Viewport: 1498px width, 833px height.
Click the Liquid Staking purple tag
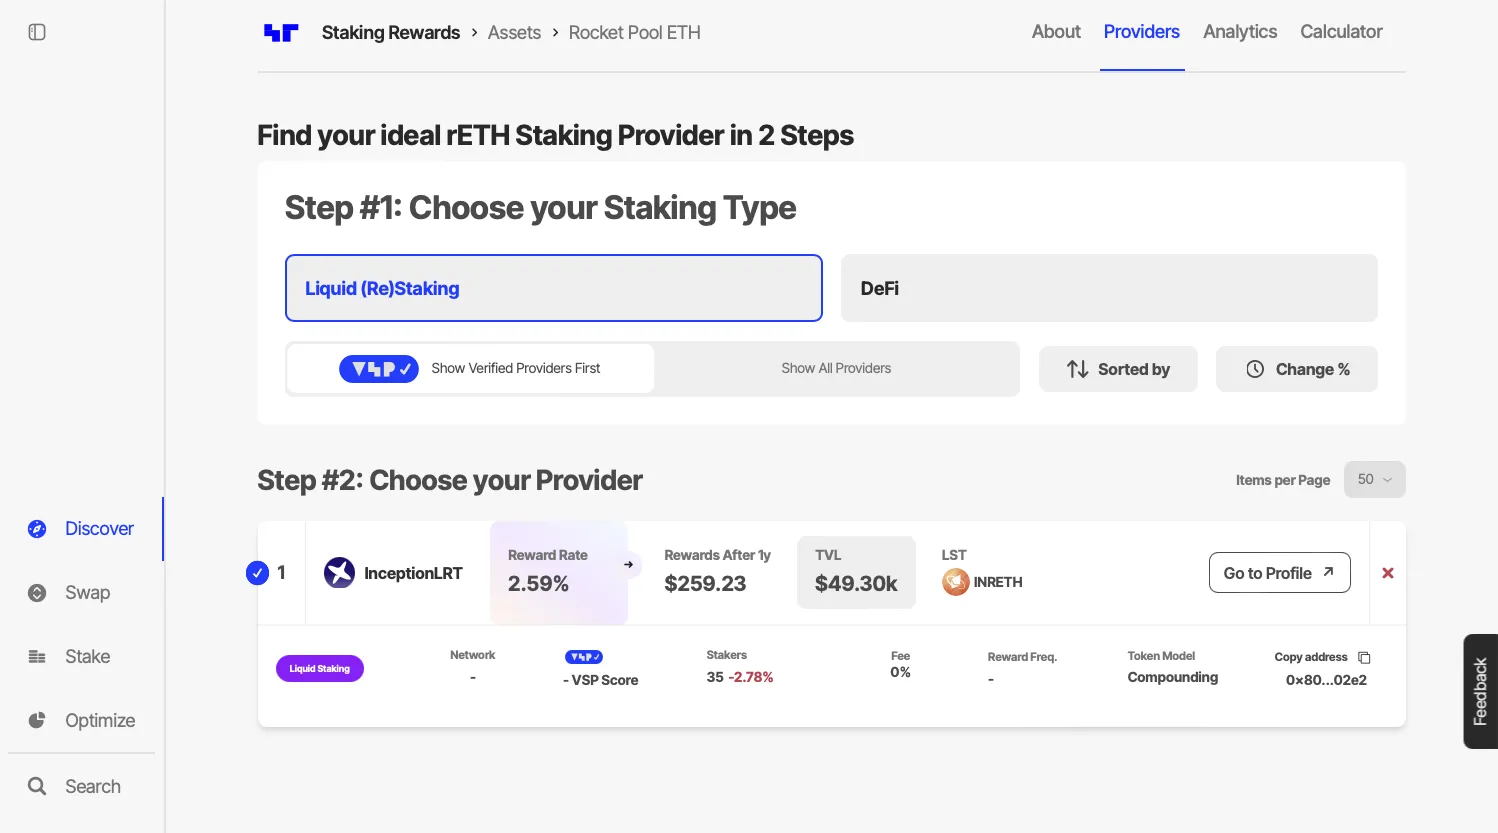tap(320, 669)
